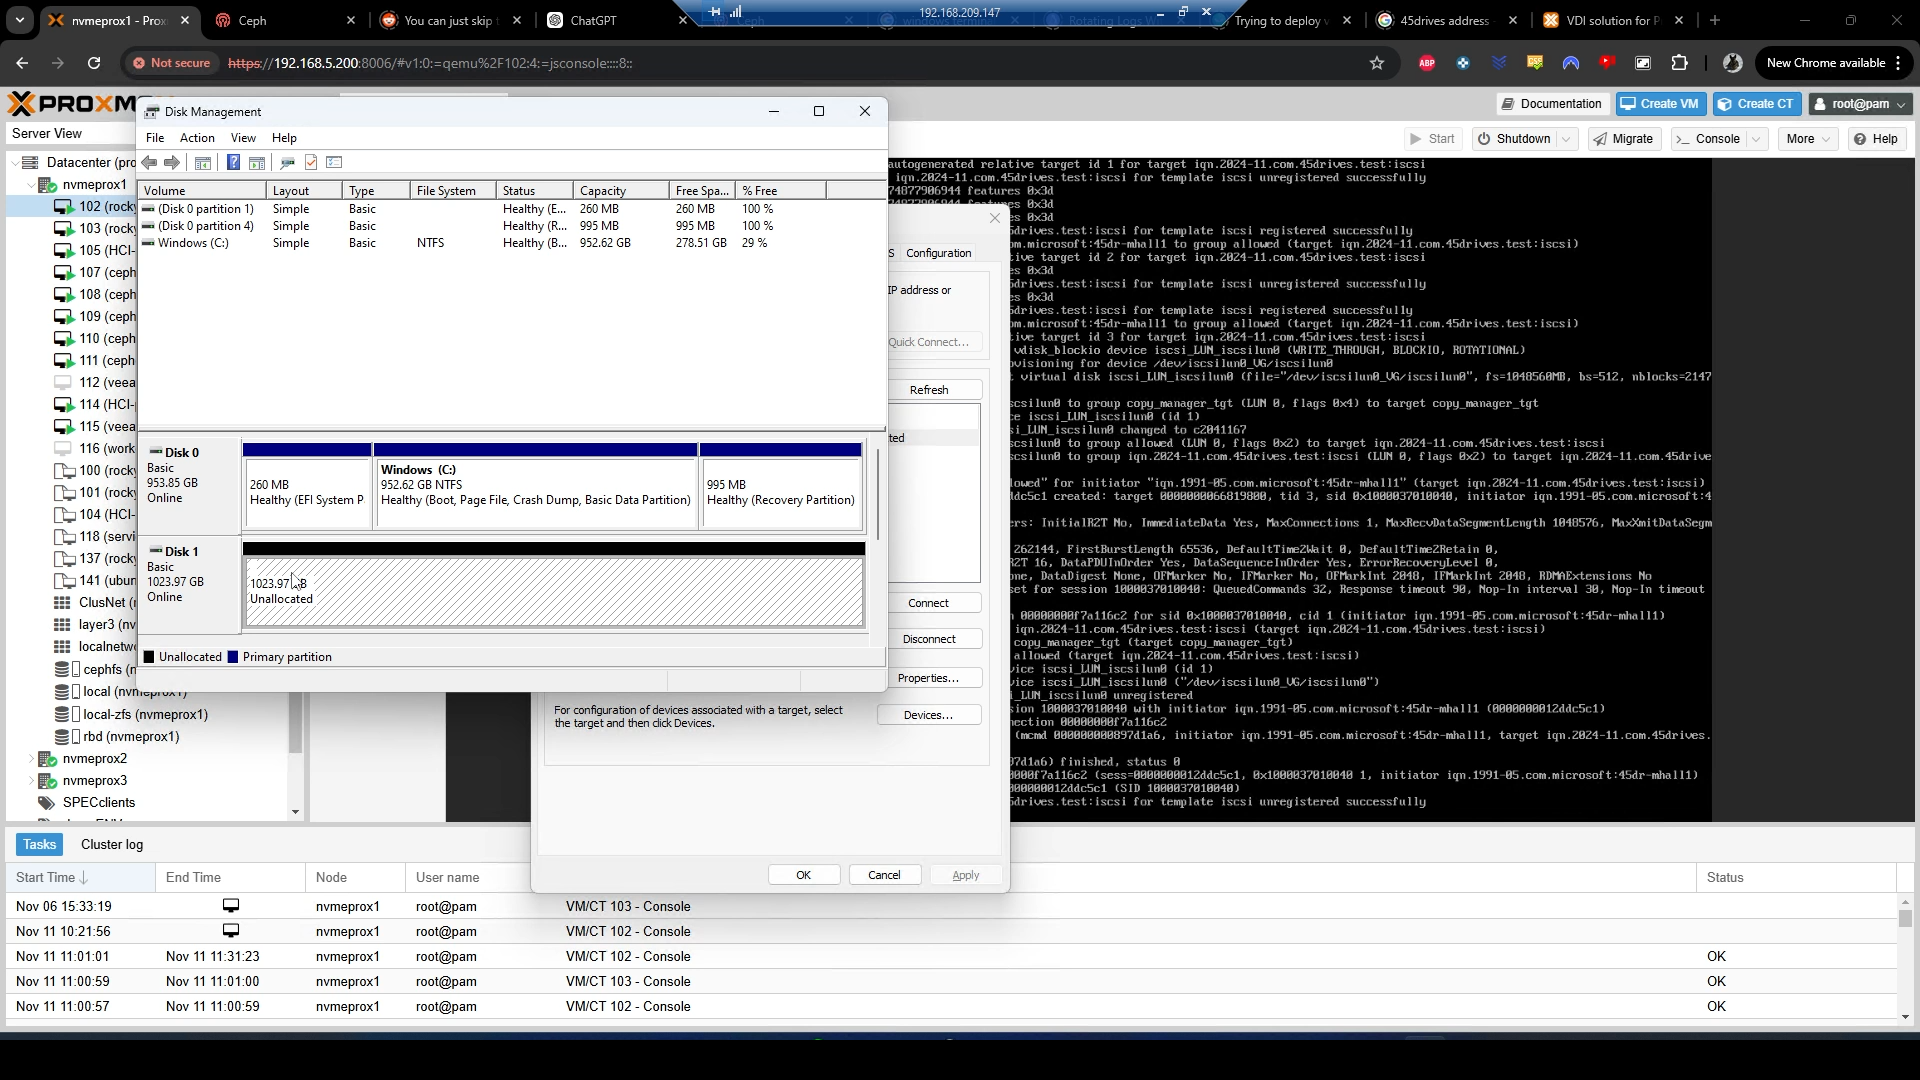Click the back arrow in Disk Management toolbar
The width and height of the screenshot is (1920, 1080).
point(149,162)
